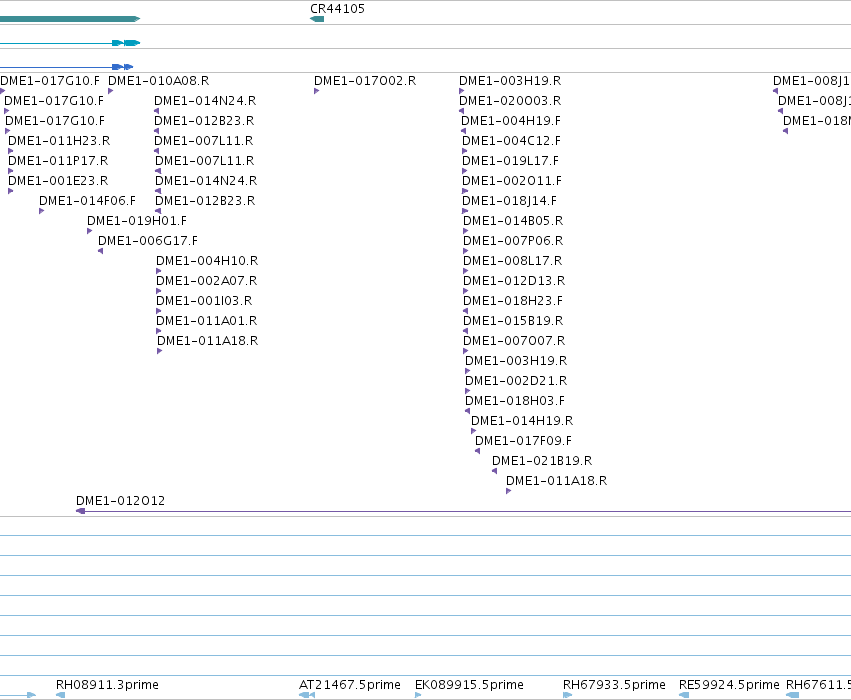
Task: Select the DME1-021B19.R triangle marker
Action: [494, 471]
